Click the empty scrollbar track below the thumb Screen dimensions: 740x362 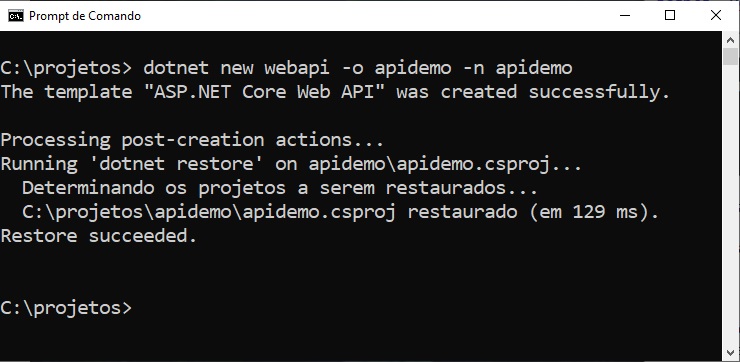click(x=731, y=205)
